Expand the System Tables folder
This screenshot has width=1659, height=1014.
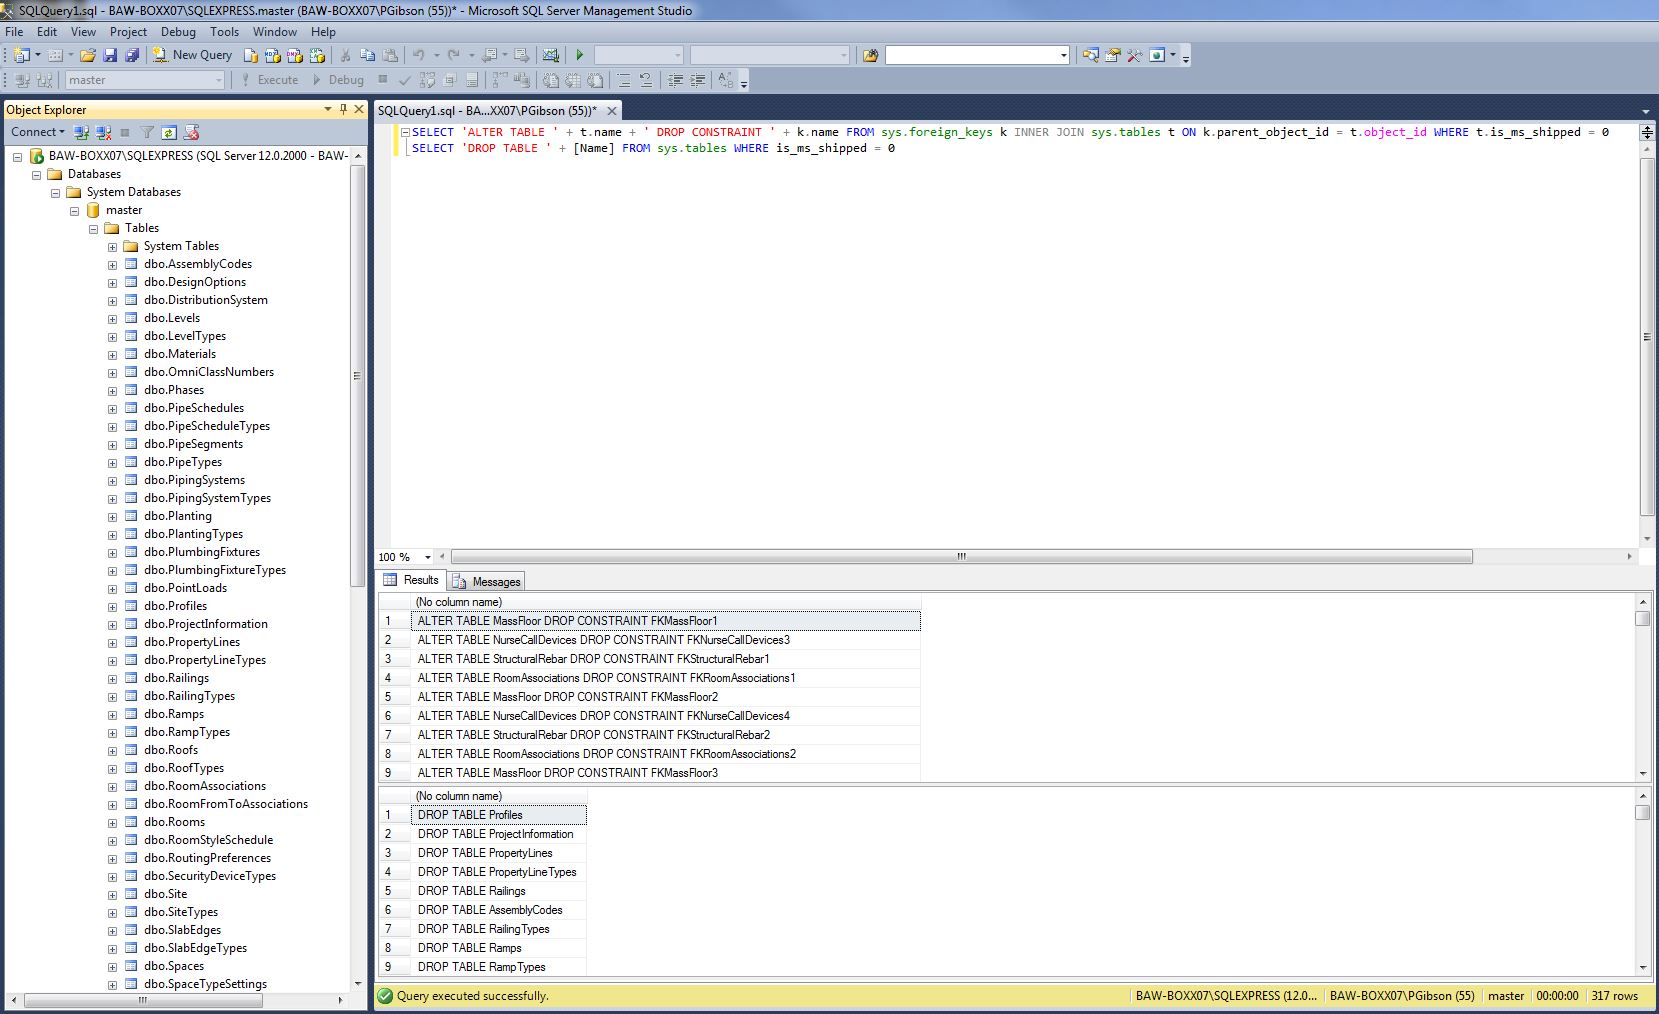click(112, 246)
